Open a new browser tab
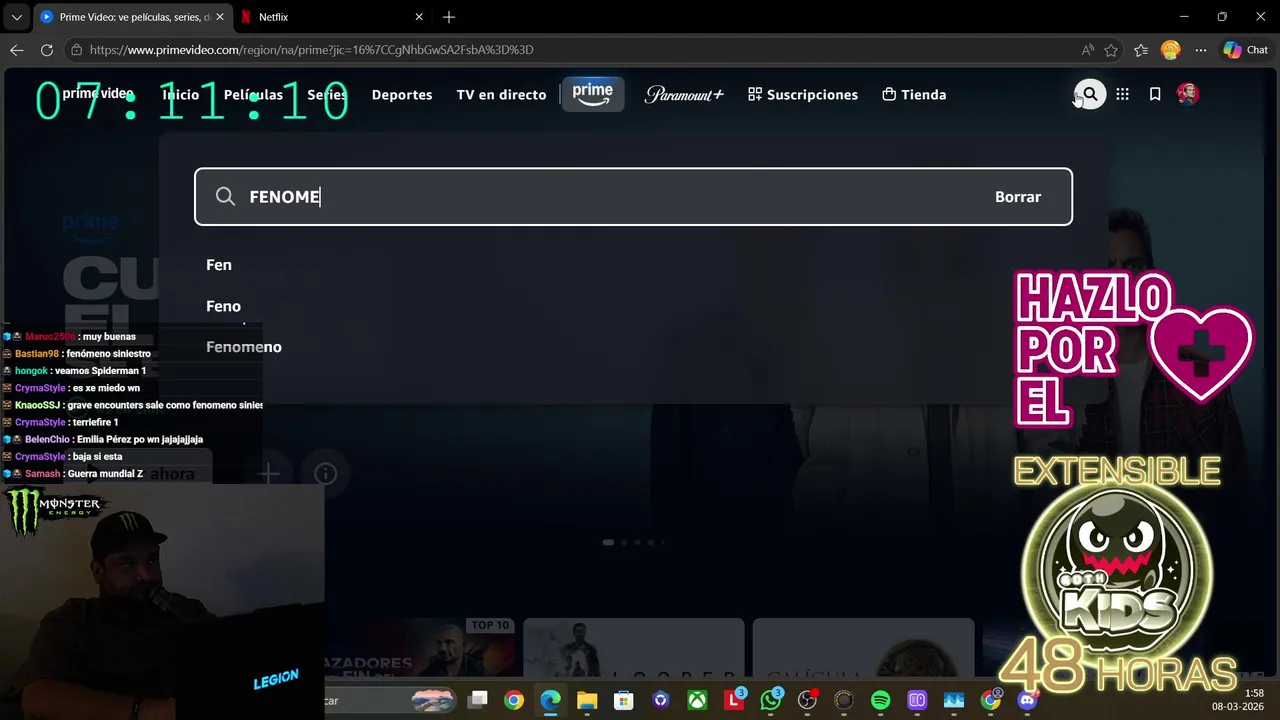The image size is (1280, 720). tap(449, 17)
